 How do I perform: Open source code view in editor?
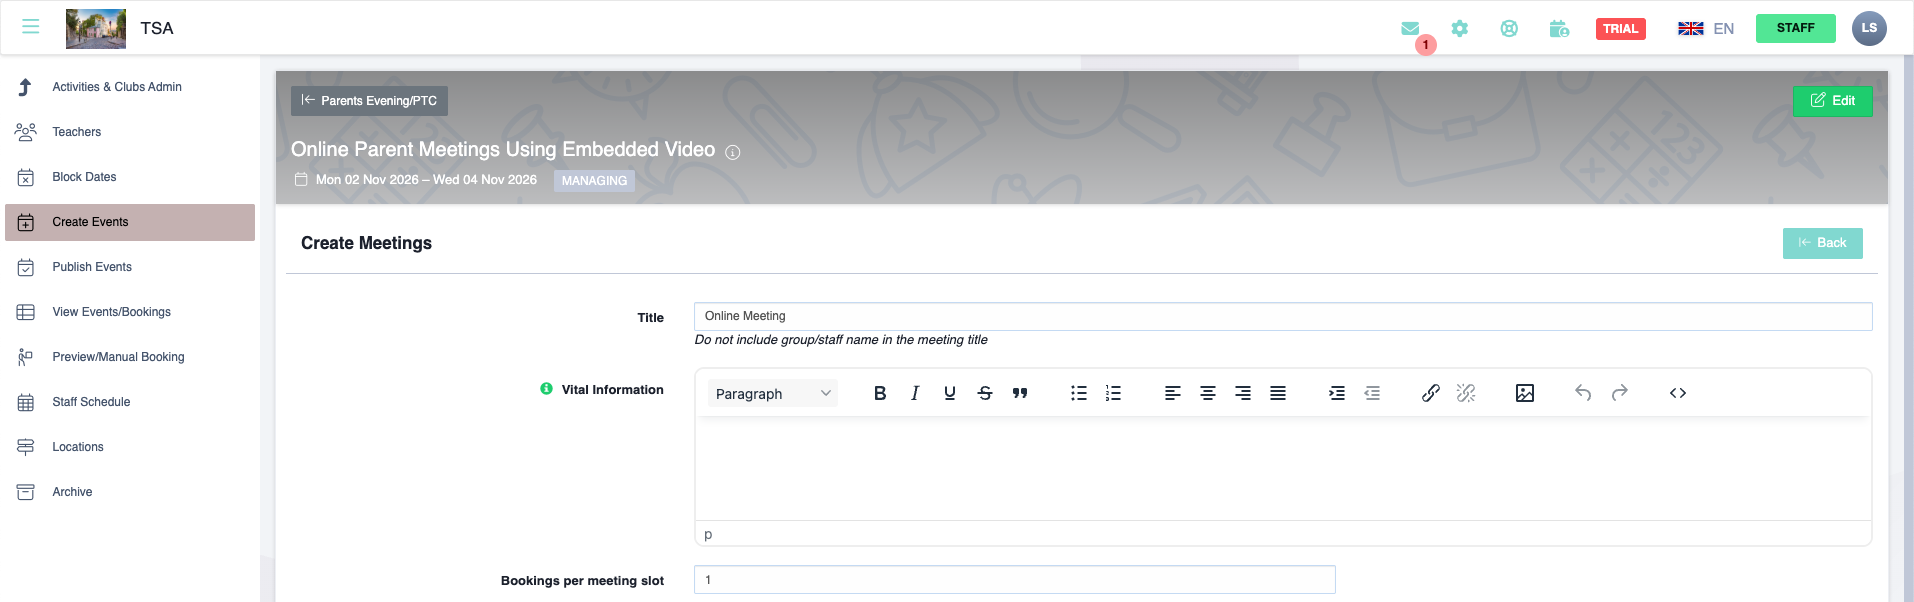[x=1678, y=393]
